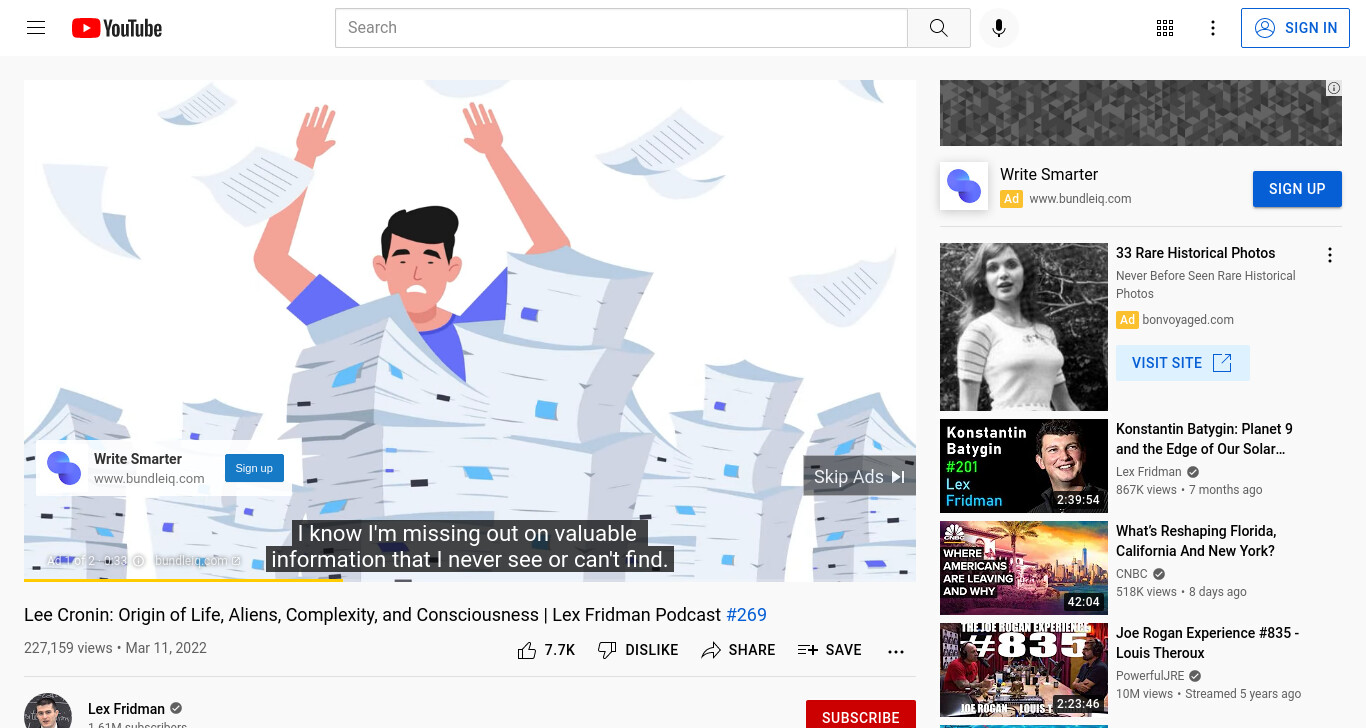This screenshot has height=728, width=1366.
Task: Open 33 Rare Historical Photos thumbnail
Action: click(1024, 327)
